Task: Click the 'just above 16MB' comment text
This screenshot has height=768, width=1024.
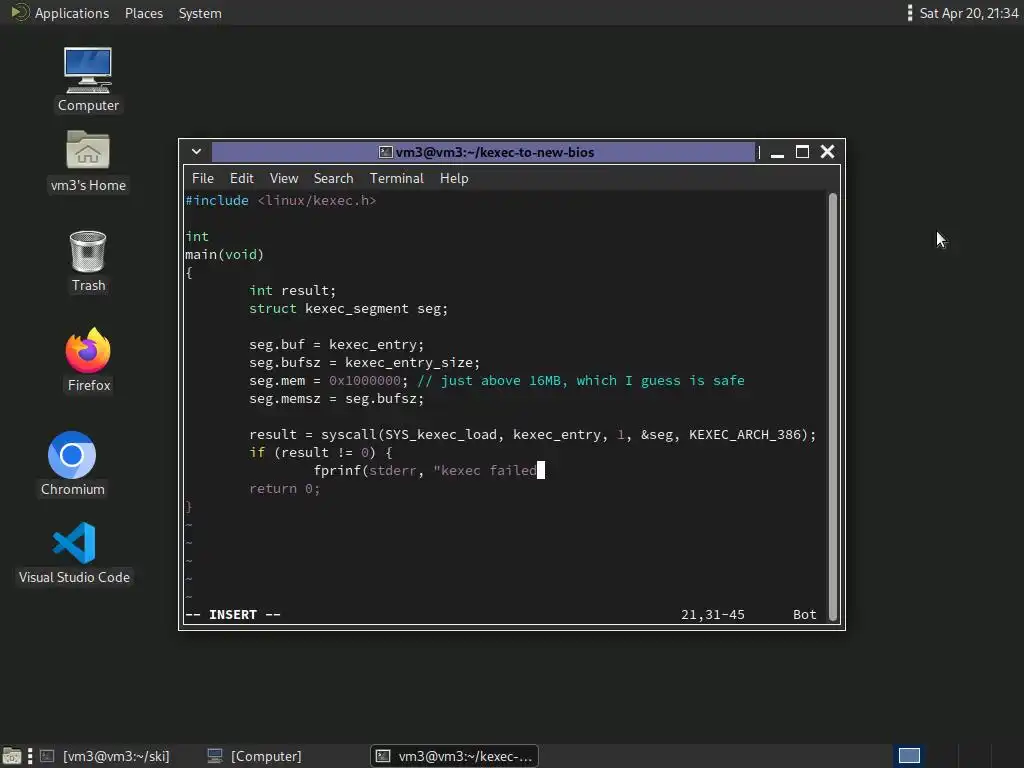Action: [x=500, y=381]
